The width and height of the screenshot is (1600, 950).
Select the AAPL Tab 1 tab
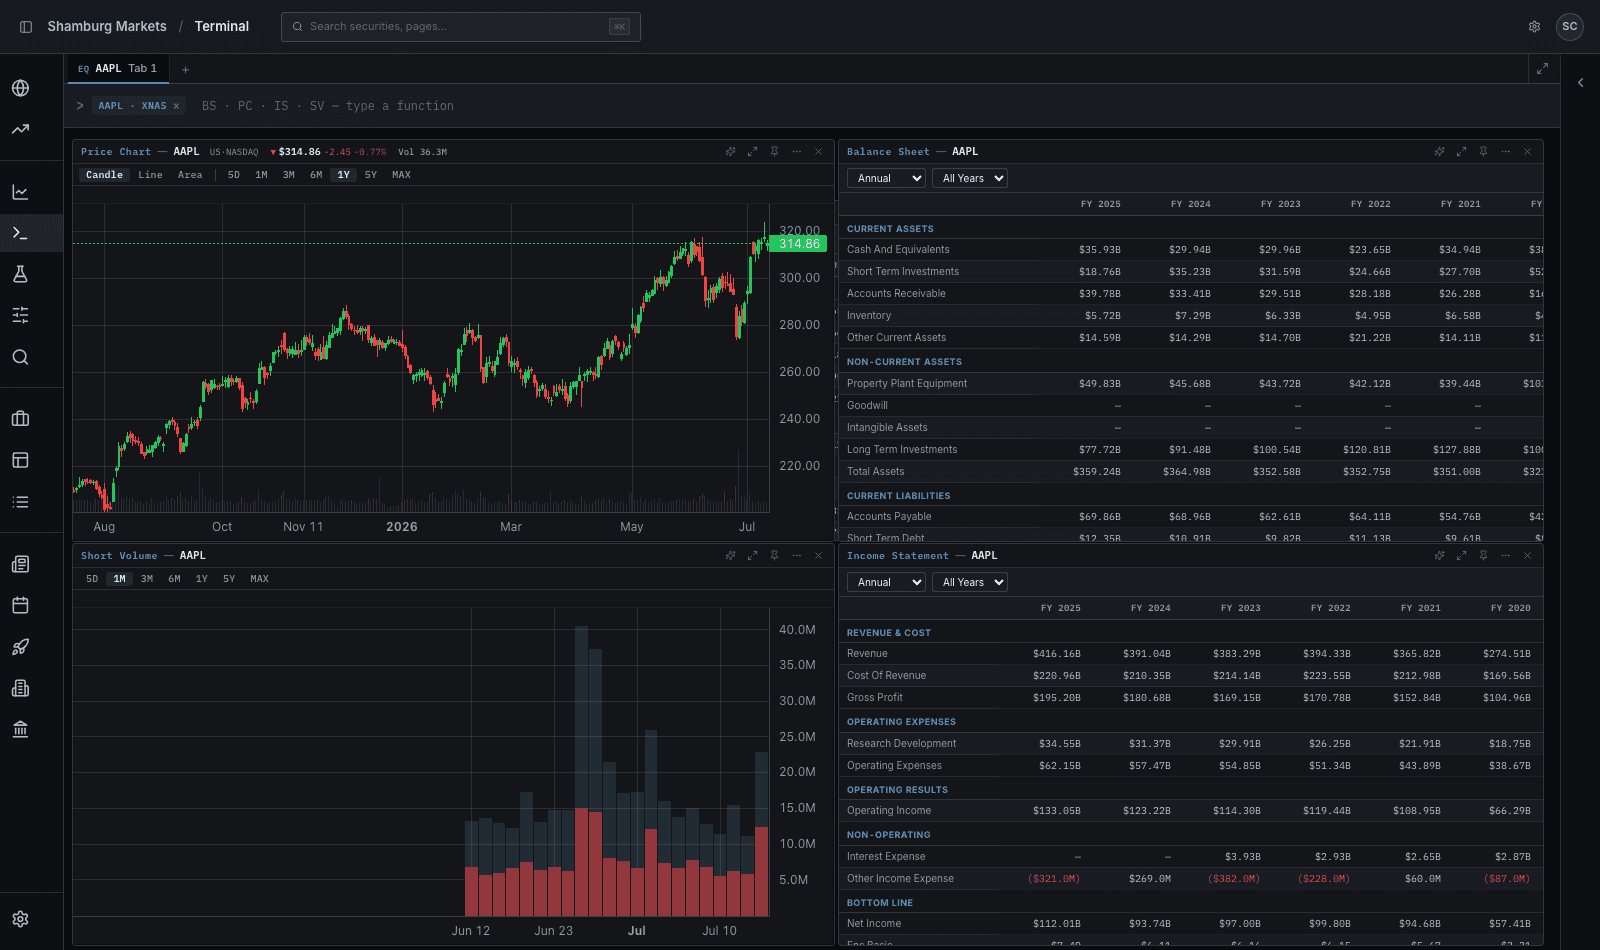tap(118, 69)
